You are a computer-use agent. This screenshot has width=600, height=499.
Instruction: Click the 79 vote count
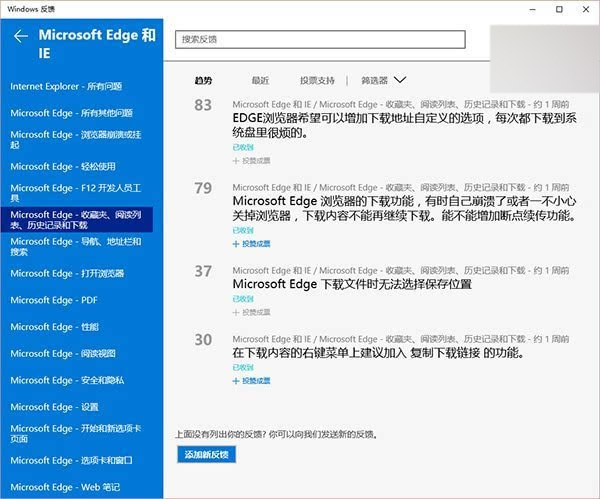point(203,188)
